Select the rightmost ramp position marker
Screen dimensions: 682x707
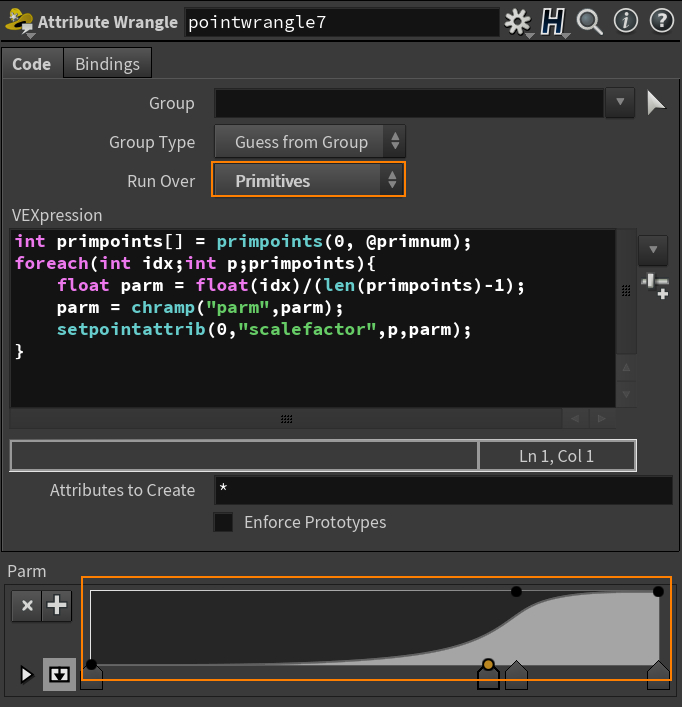pyautogui.click(x=658, y=675)
